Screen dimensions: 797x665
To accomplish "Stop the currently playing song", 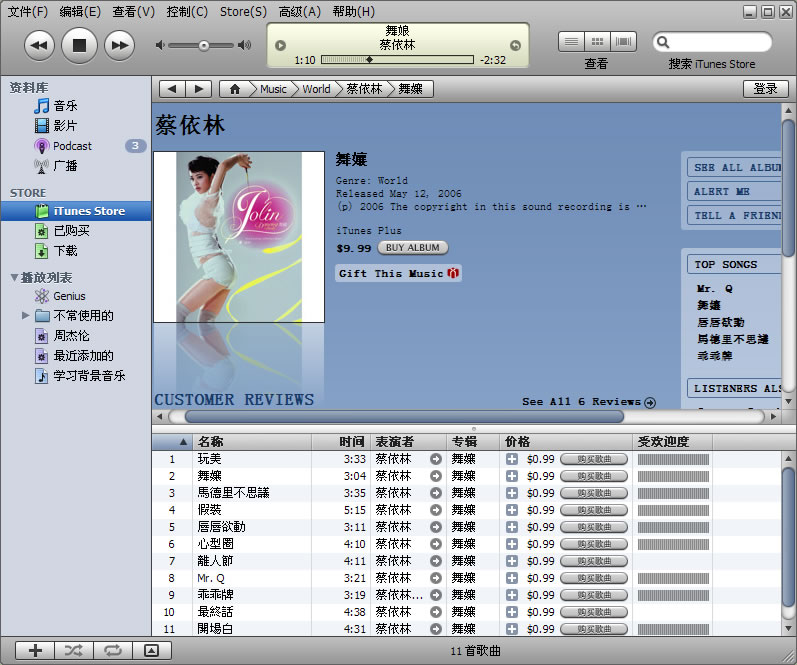I will coord(79,45).
